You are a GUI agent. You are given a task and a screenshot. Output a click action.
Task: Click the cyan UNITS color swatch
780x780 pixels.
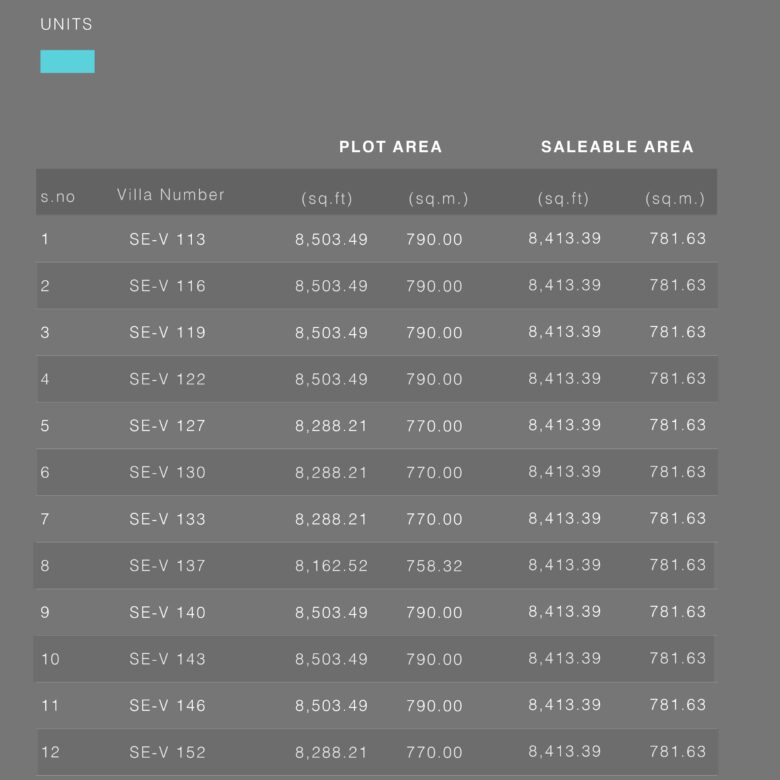pos(67,62)
